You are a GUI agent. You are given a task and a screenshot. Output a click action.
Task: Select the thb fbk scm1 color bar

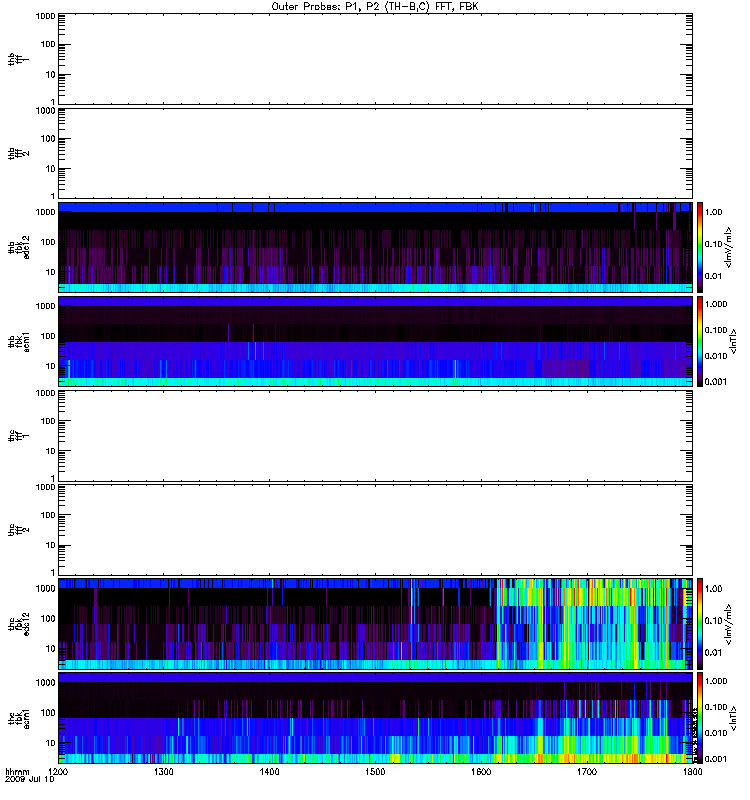(x=700, y=341)
